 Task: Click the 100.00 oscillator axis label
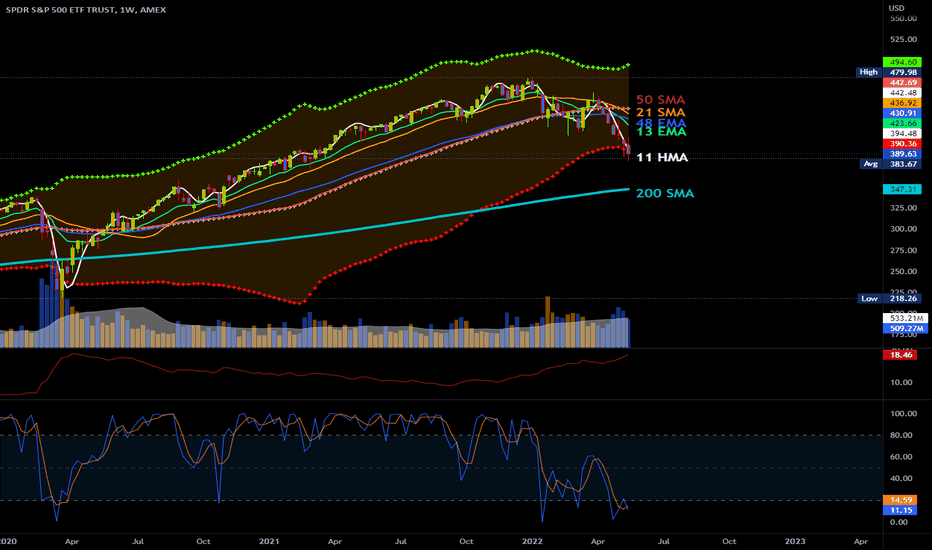click(903, 414)
